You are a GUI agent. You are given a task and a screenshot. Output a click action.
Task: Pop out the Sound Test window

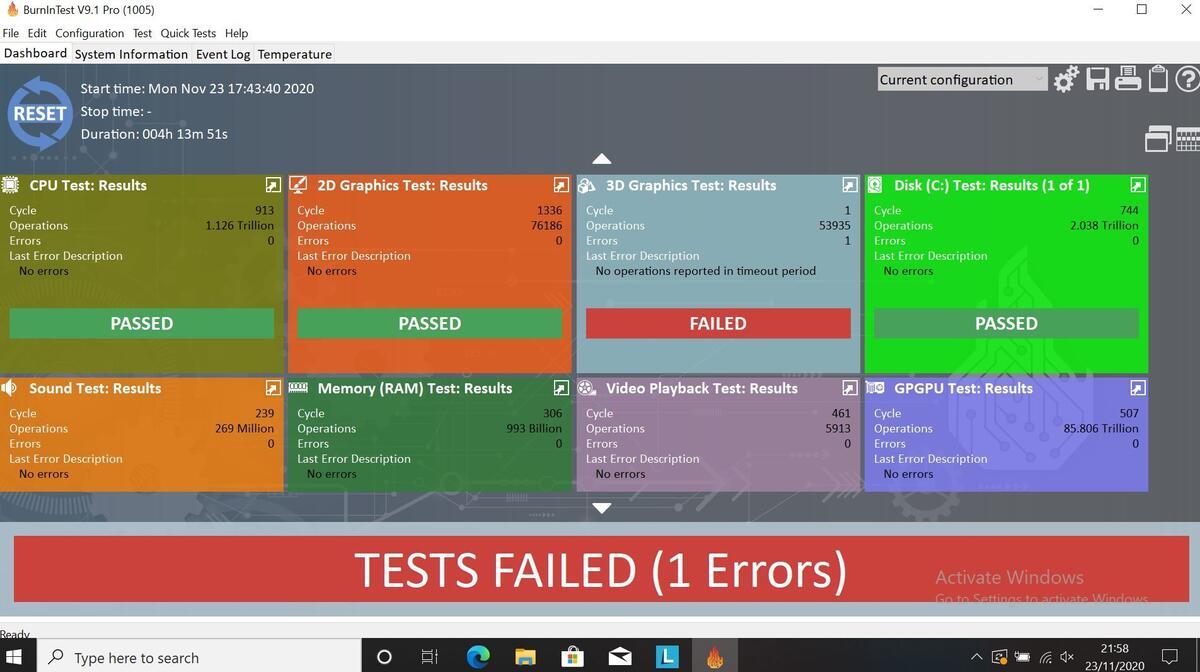click(273, 388)
